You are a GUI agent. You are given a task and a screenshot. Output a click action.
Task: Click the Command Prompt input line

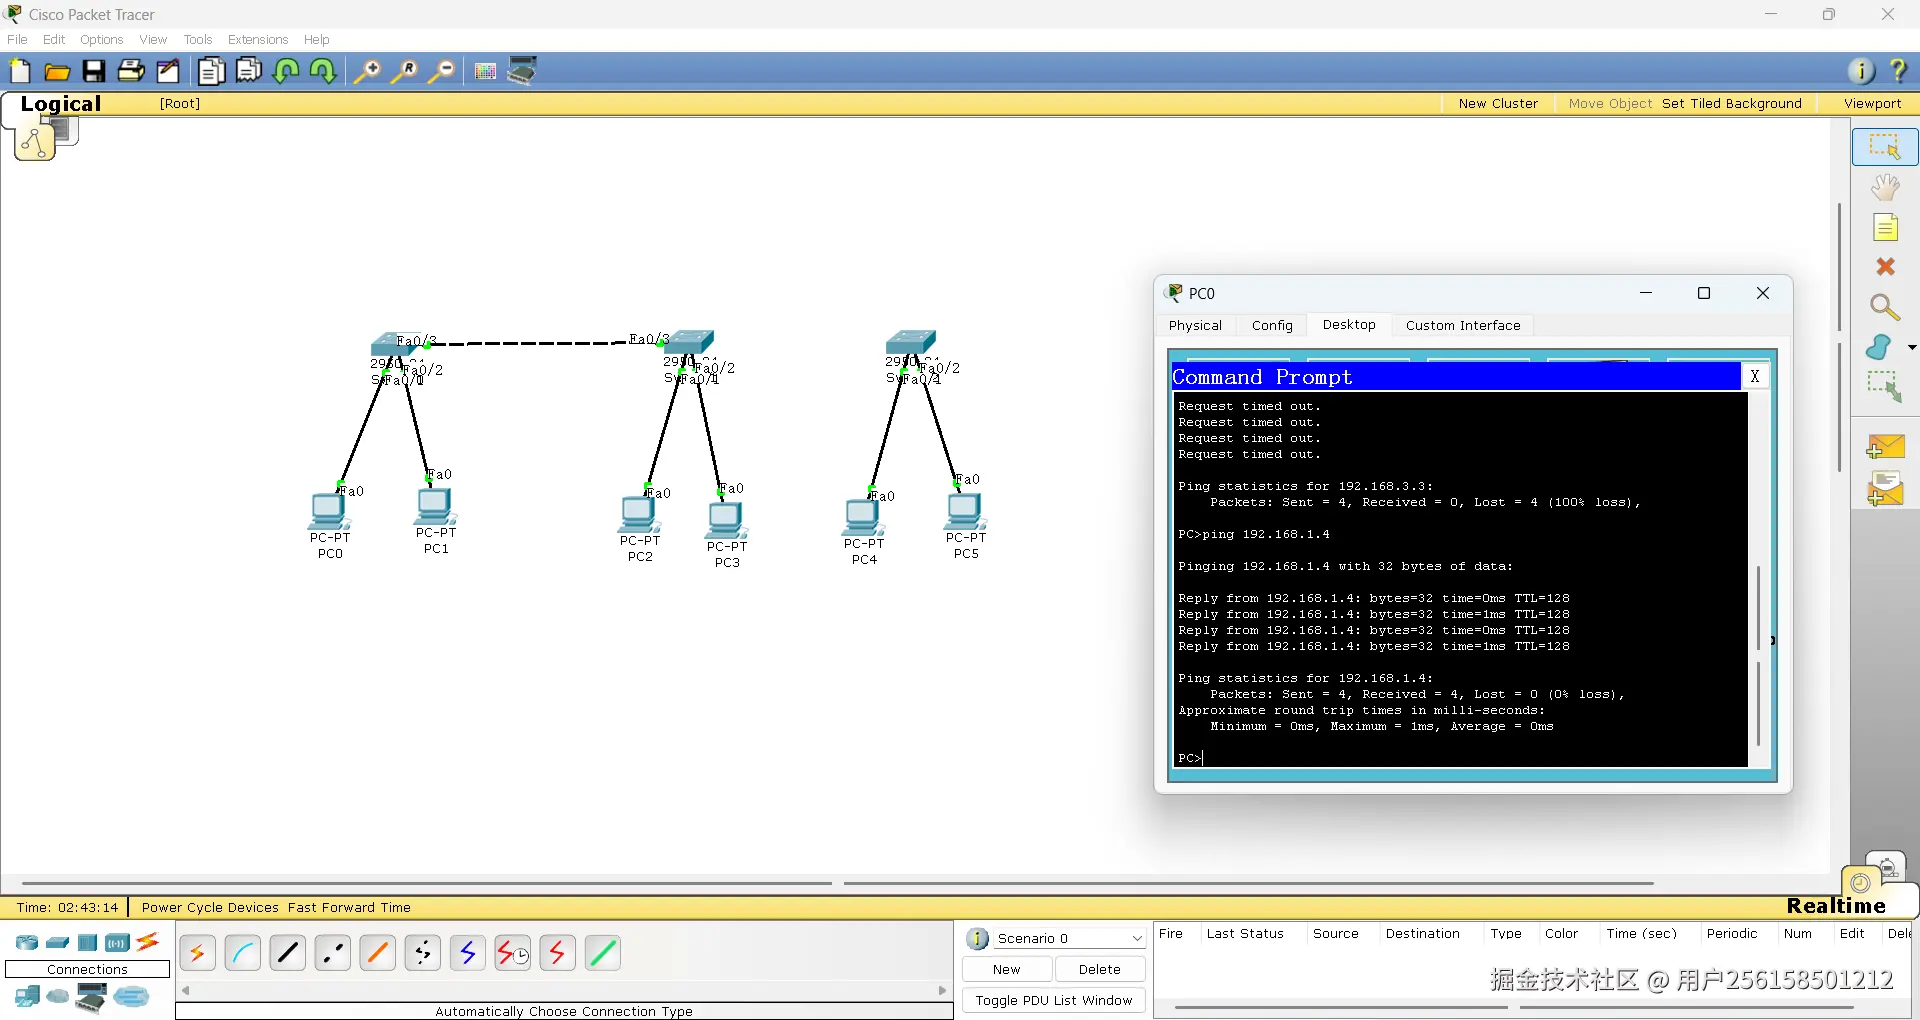pos(1459,758)
